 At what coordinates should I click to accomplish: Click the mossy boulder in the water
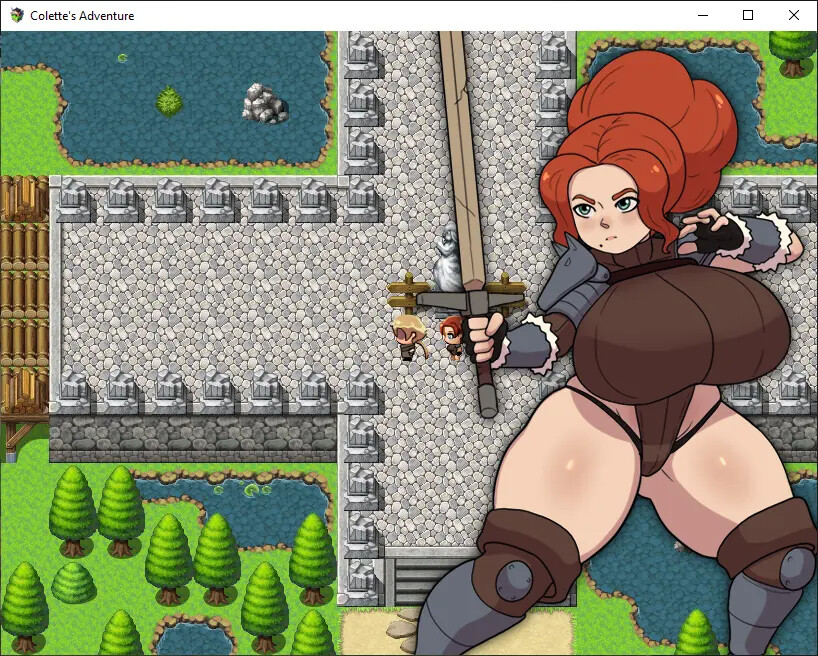click(x=168, y=103)
